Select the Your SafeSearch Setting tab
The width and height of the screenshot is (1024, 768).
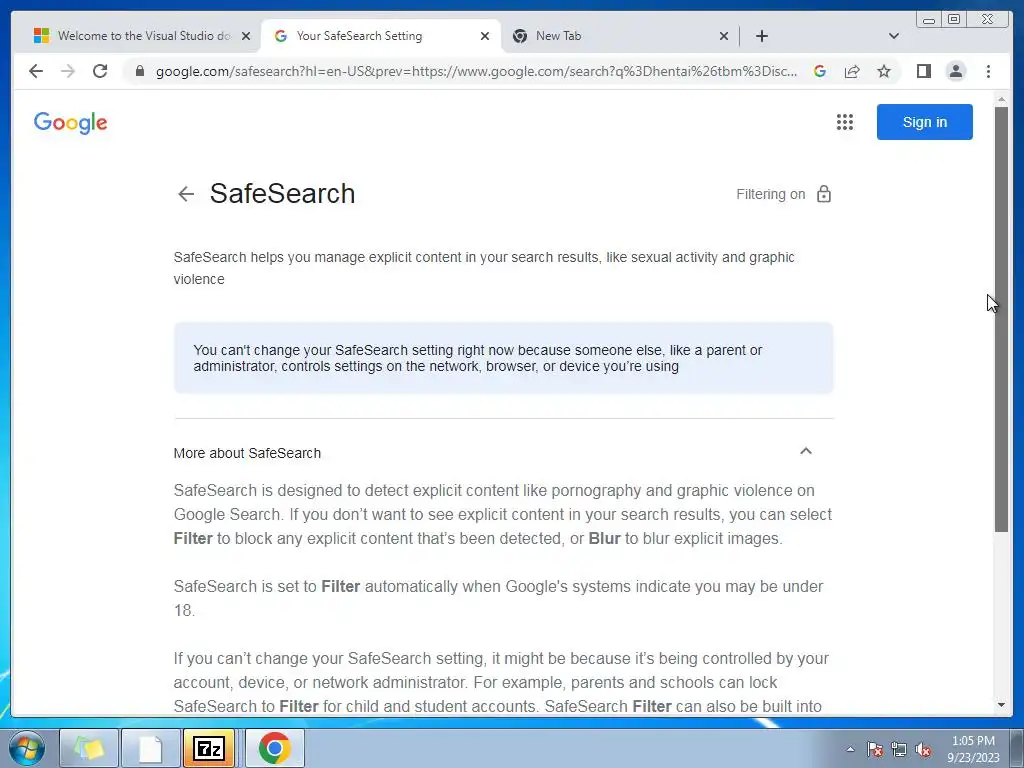click(381, 36)
